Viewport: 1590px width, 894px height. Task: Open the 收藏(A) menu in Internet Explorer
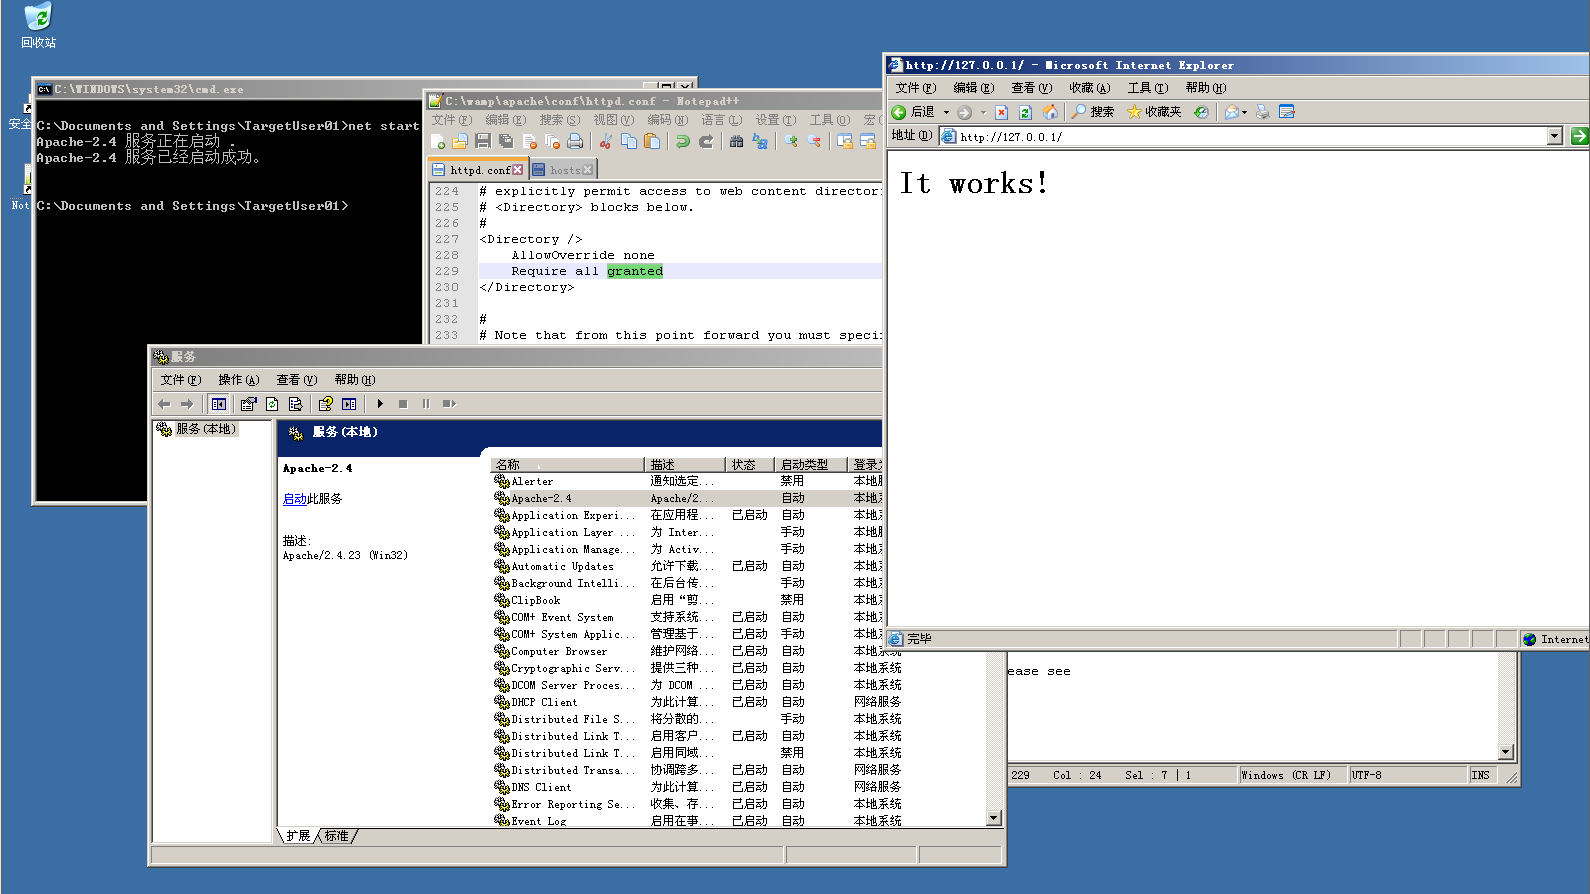pos(1089,88)
